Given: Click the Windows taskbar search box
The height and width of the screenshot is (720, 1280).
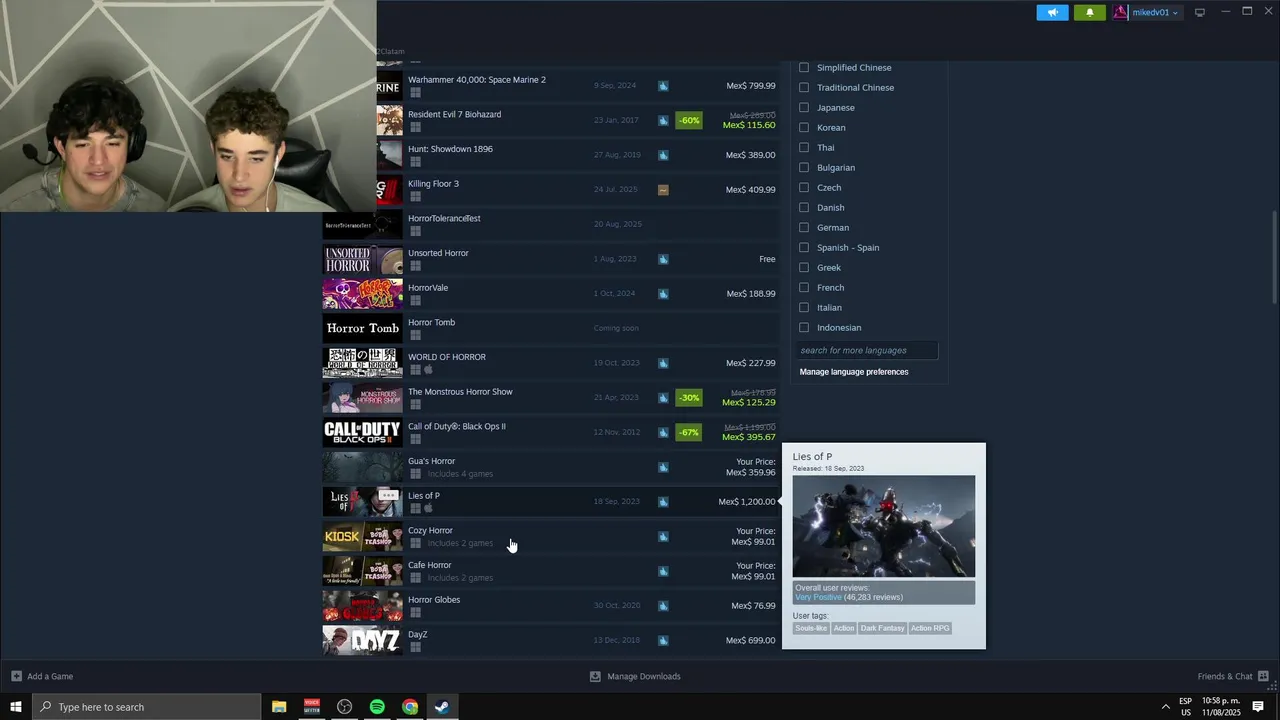Looking at the screenshot, I should click(146, 707).
